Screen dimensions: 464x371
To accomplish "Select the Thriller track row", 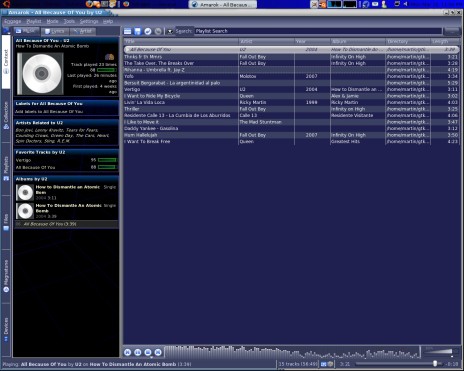I will (x=291, y=109).
